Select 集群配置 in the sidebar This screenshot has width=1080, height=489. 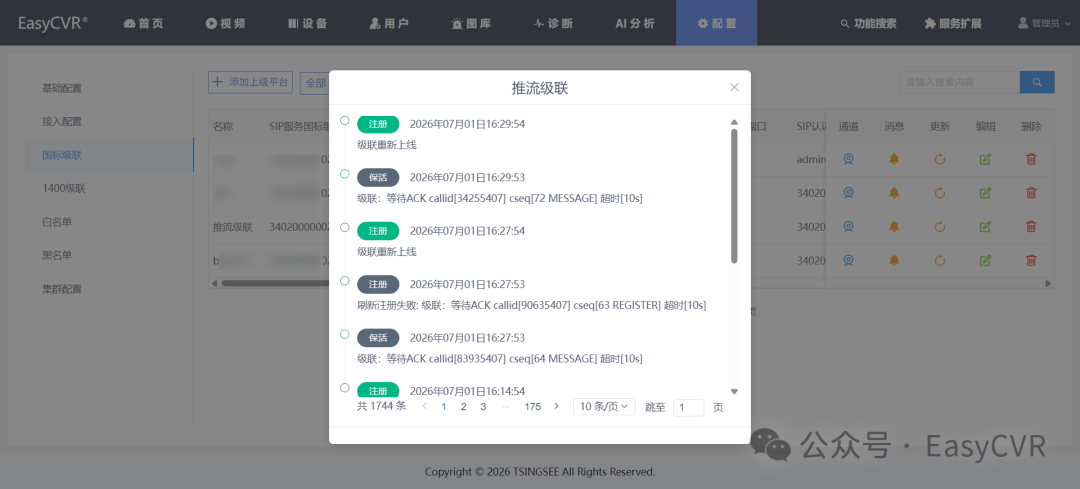click(x=62, y=289)
